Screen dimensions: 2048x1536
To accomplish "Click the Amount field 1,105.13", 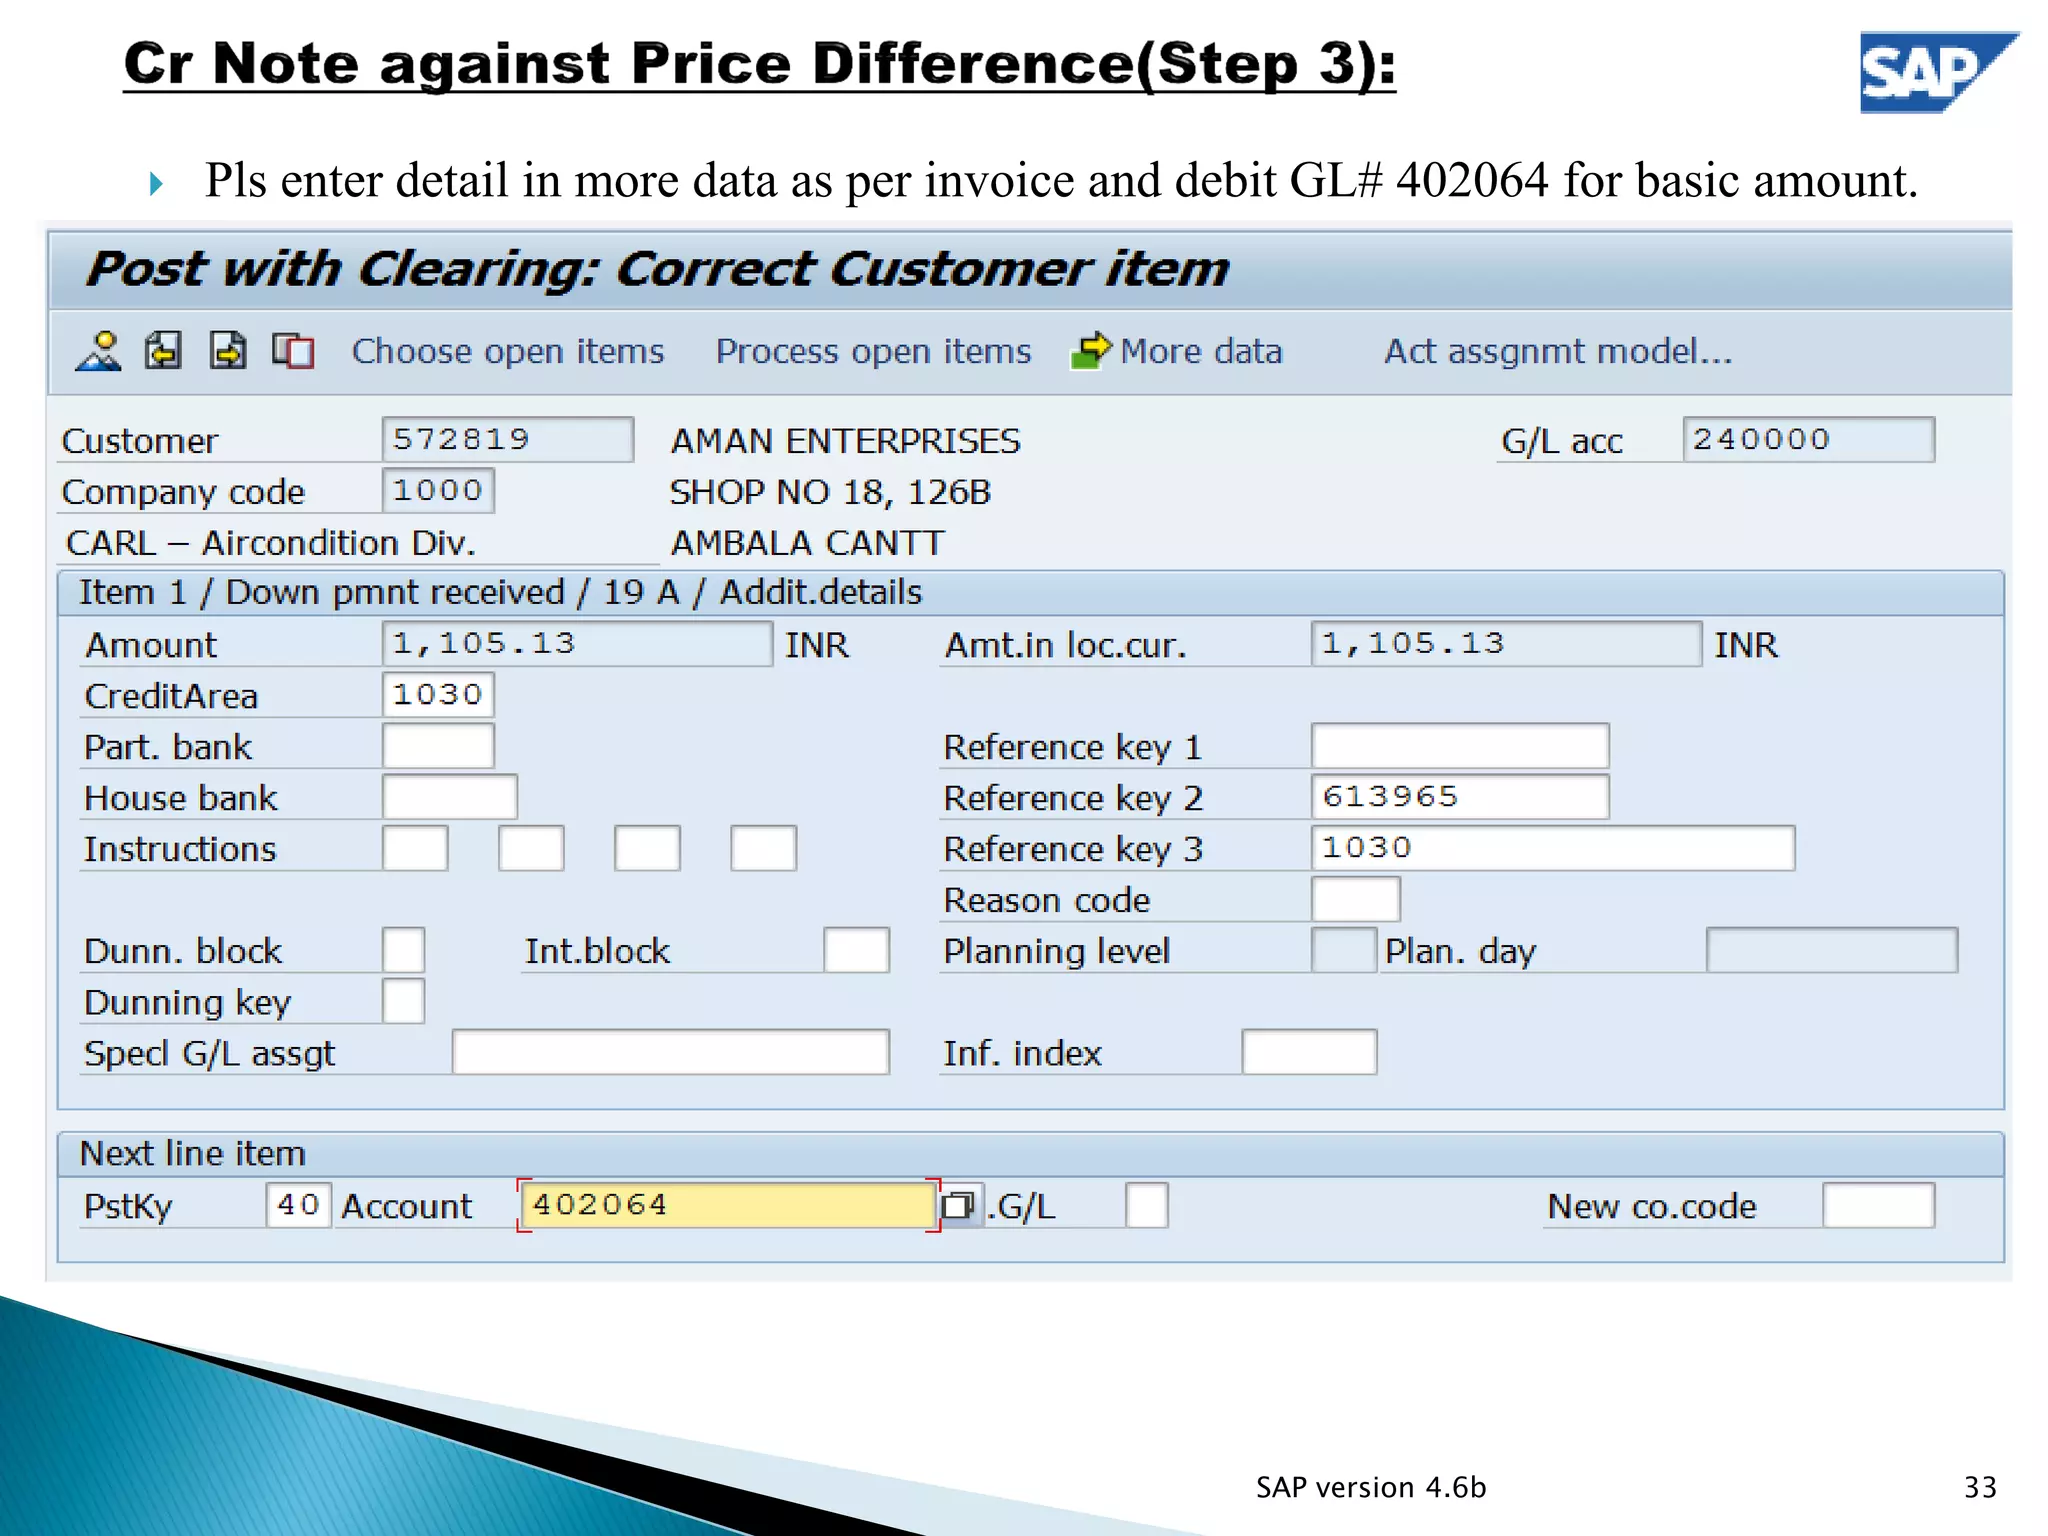I will (577, 644).
